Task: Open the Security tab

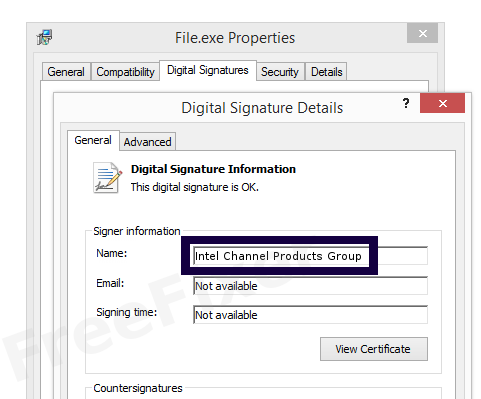Action: pyautogui.click(x=280, y=72)
